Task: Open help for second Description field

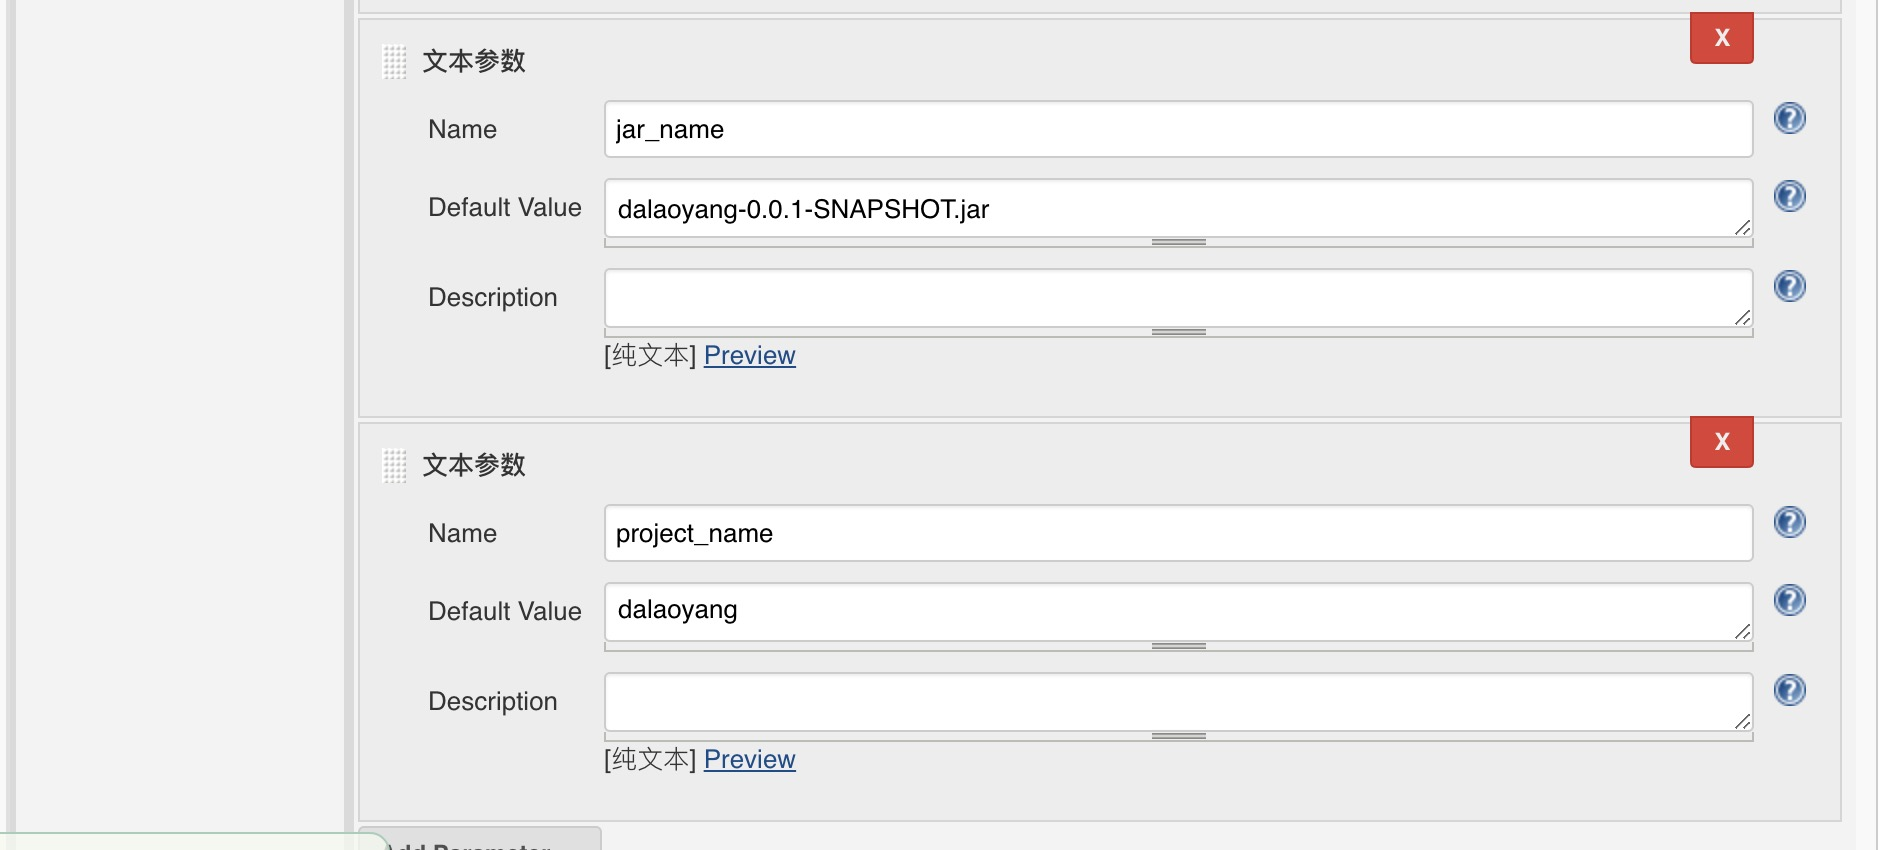Action: coord(1789,690)
